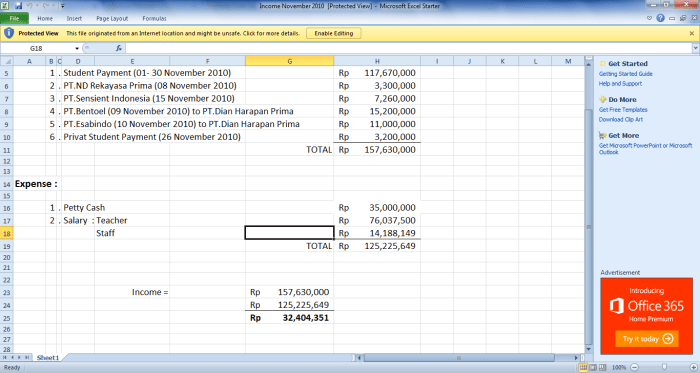Expand the formula bar with chevron
Image resolution: width=700 pixels, height=373 pixels.
(x=696, y=48)
